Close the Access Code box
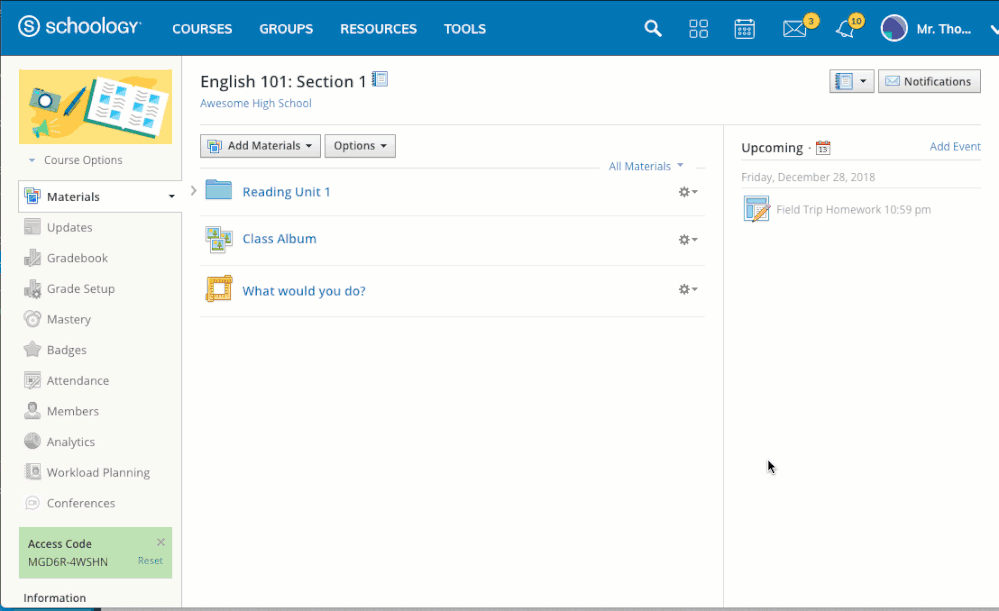This screenshot has height=611, width=999. [x=161, y=542]
